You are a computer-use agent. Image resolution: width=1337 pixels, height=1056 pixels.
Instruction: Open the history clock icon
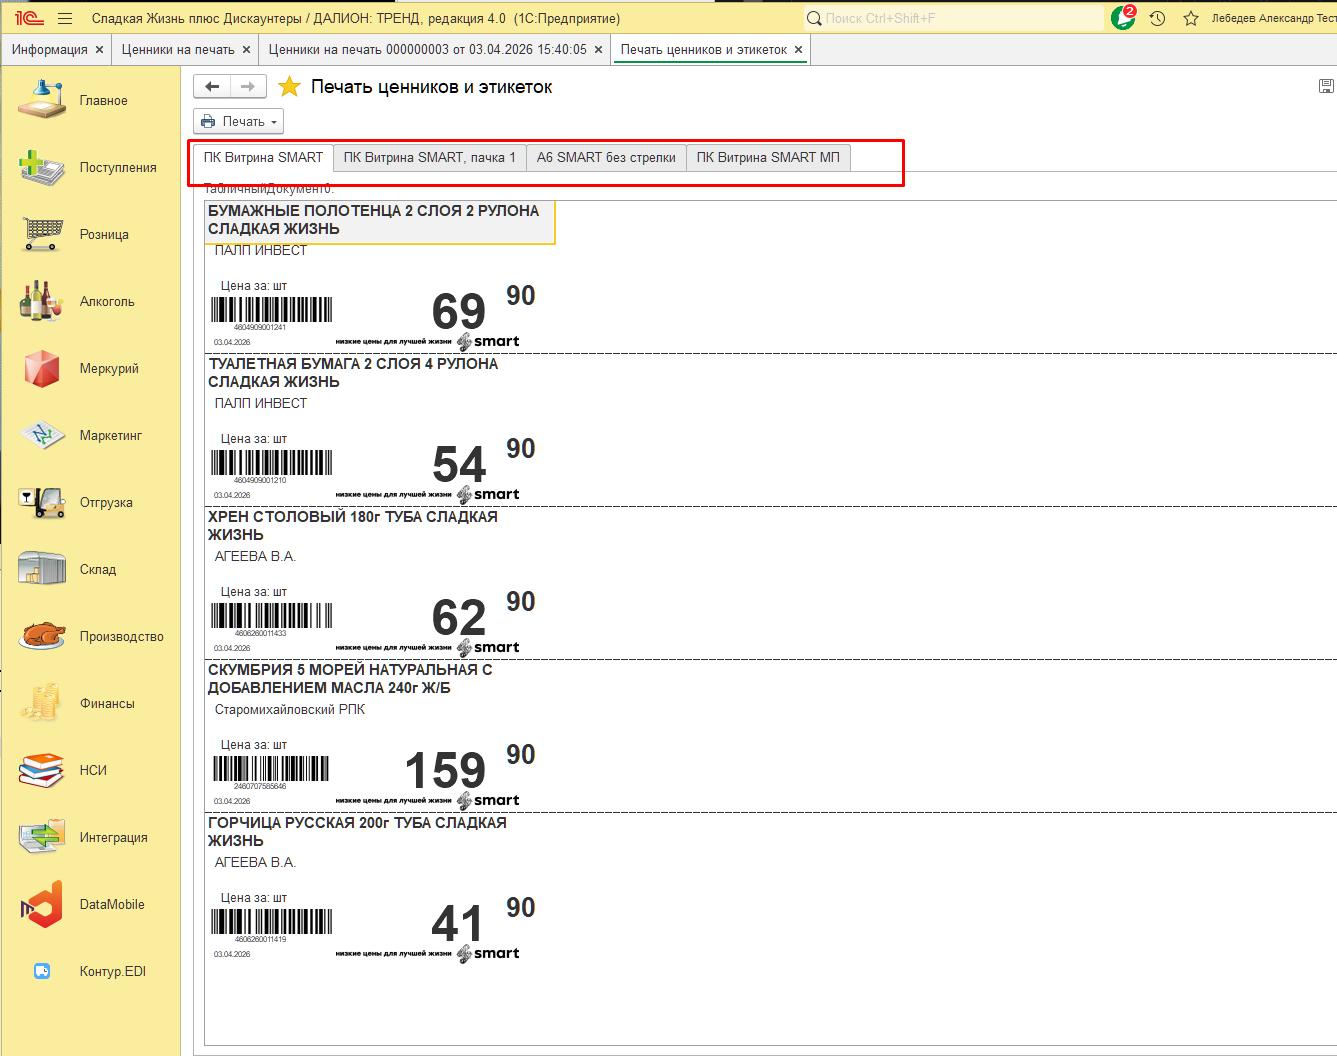[x=1157, y=18]
